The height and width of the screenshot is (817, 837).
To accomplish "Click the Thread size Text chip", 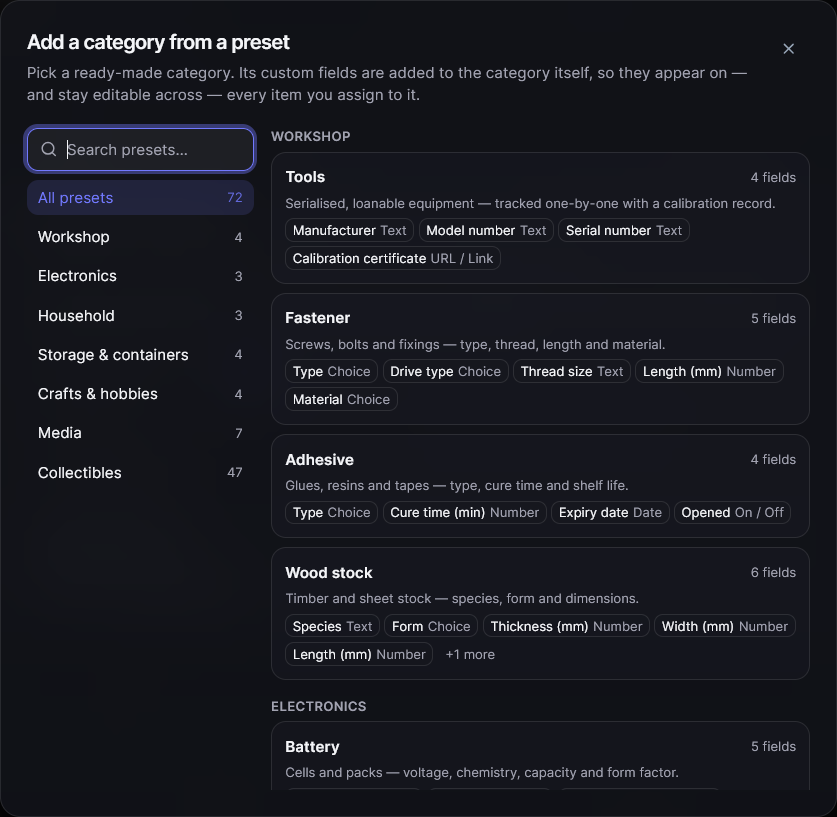I will tap(572, 371).
